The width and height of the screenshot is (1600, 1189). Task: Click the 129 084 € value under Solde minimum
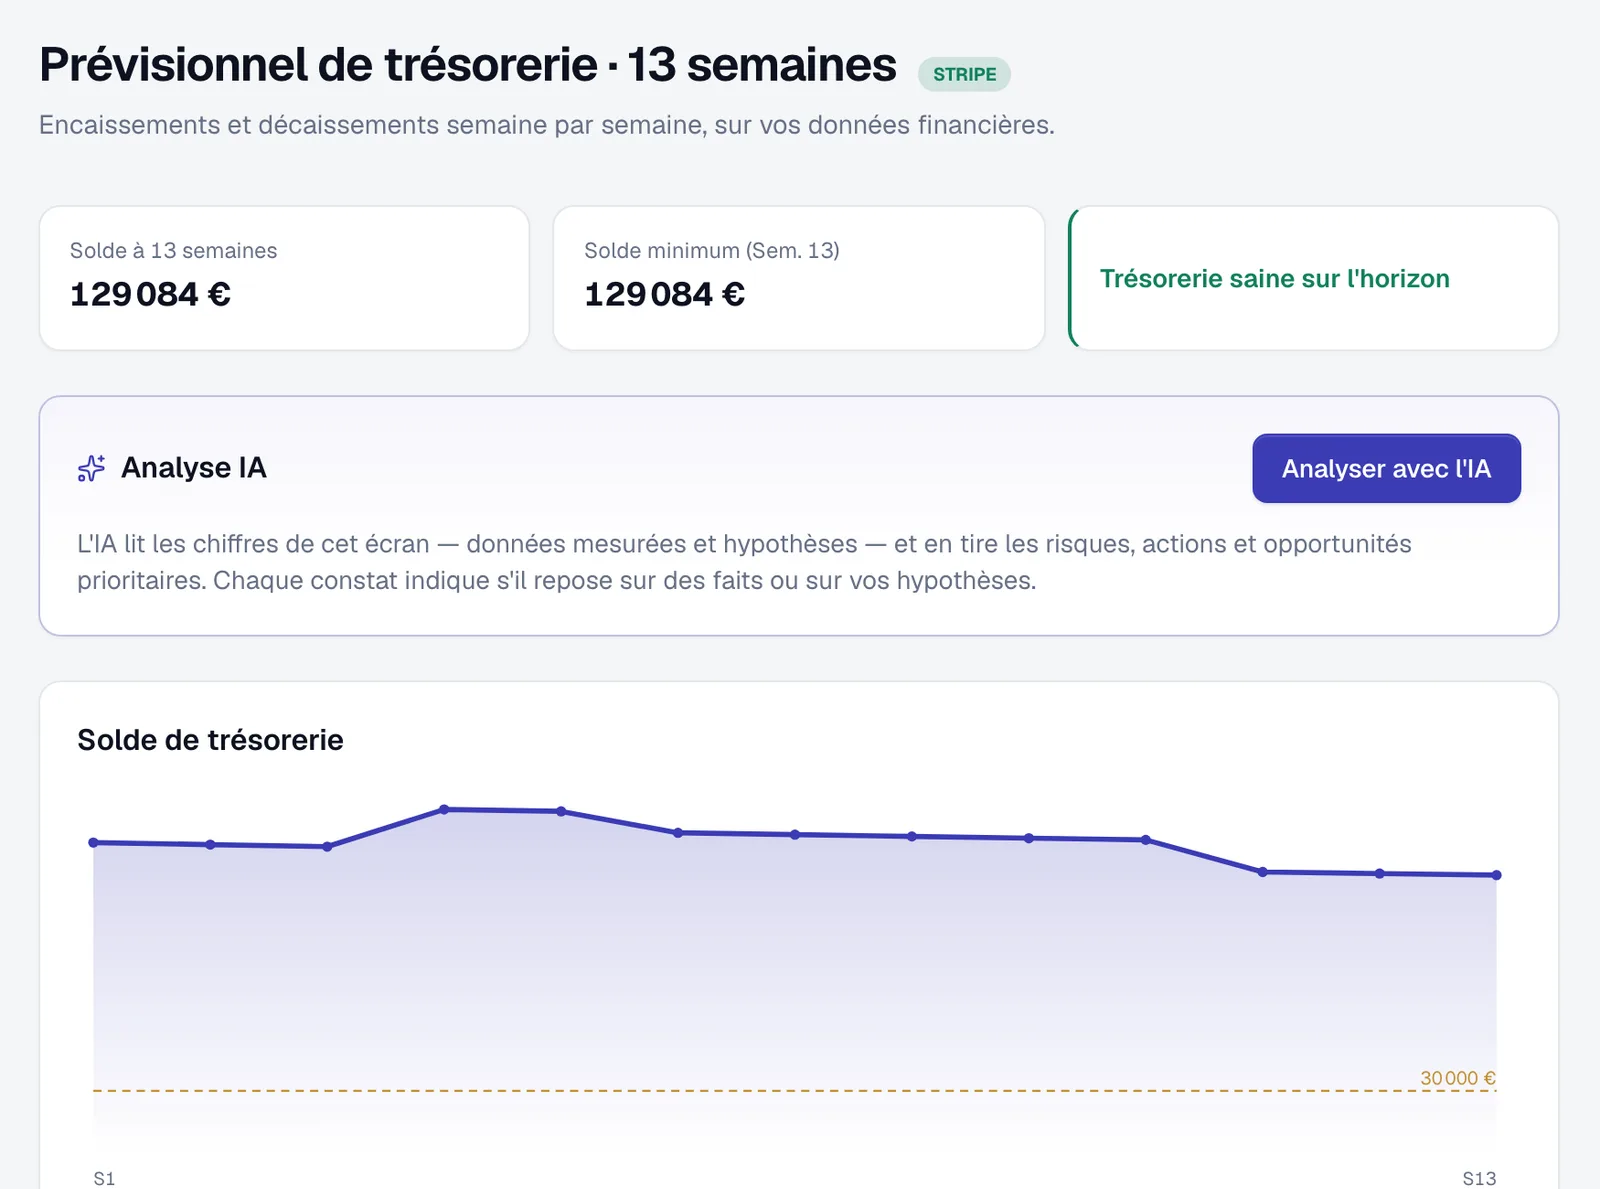pos(665,294)
